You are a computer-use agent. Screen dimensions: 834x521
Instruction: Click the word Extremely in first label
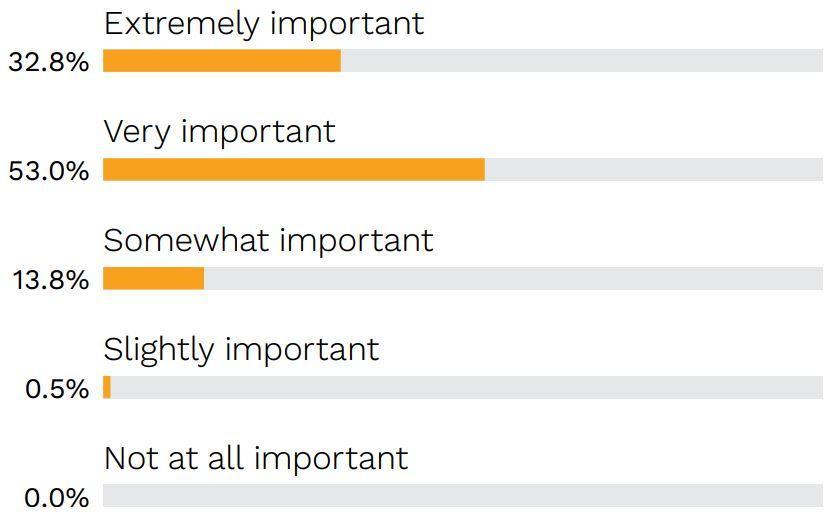181,24
